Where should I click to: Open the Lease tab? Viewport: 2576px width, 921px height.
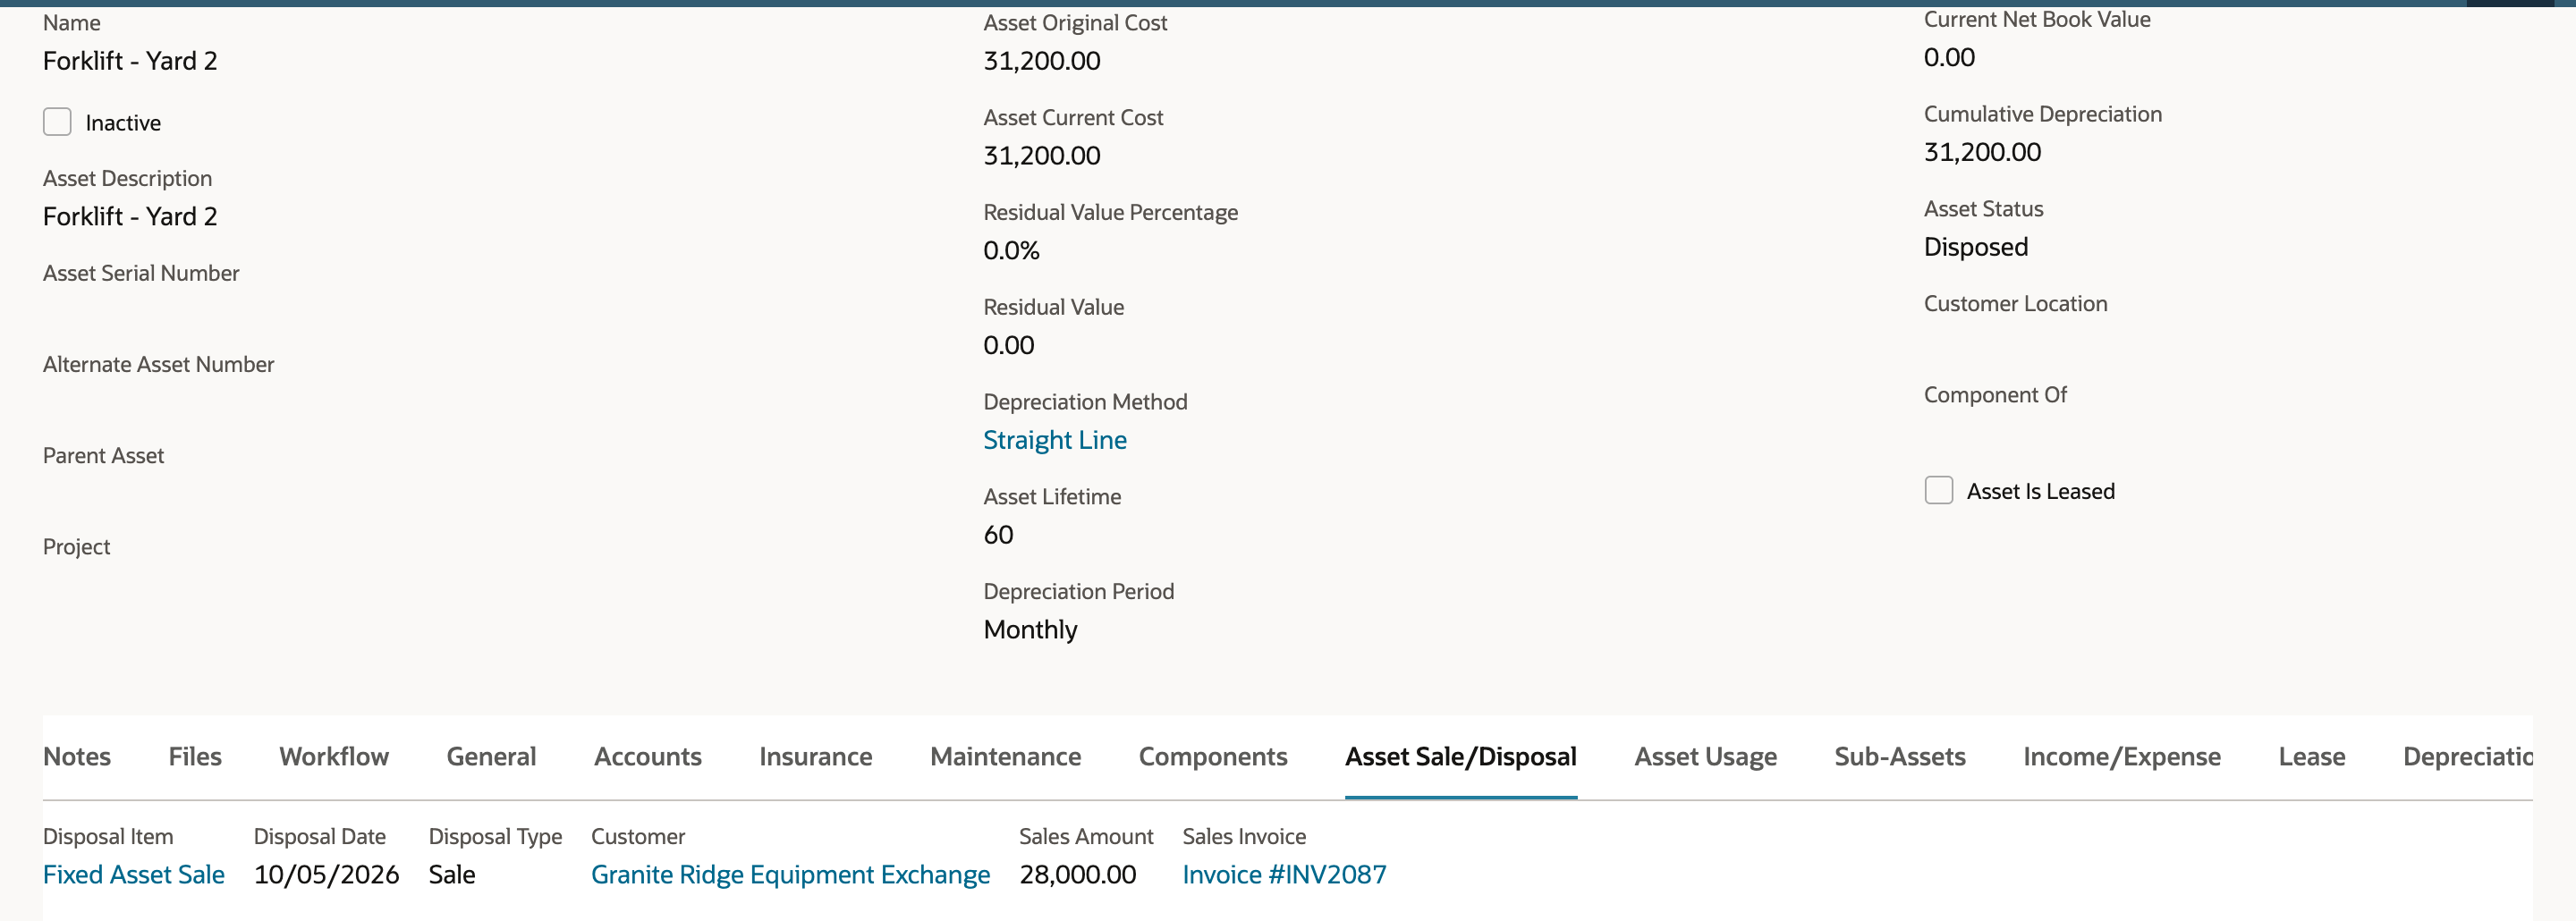2312,757
